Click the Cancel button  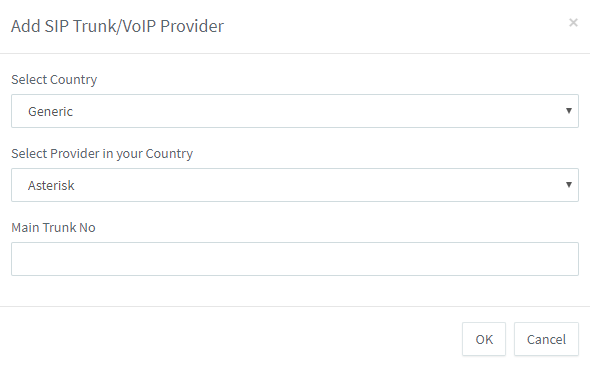(546, 339)
